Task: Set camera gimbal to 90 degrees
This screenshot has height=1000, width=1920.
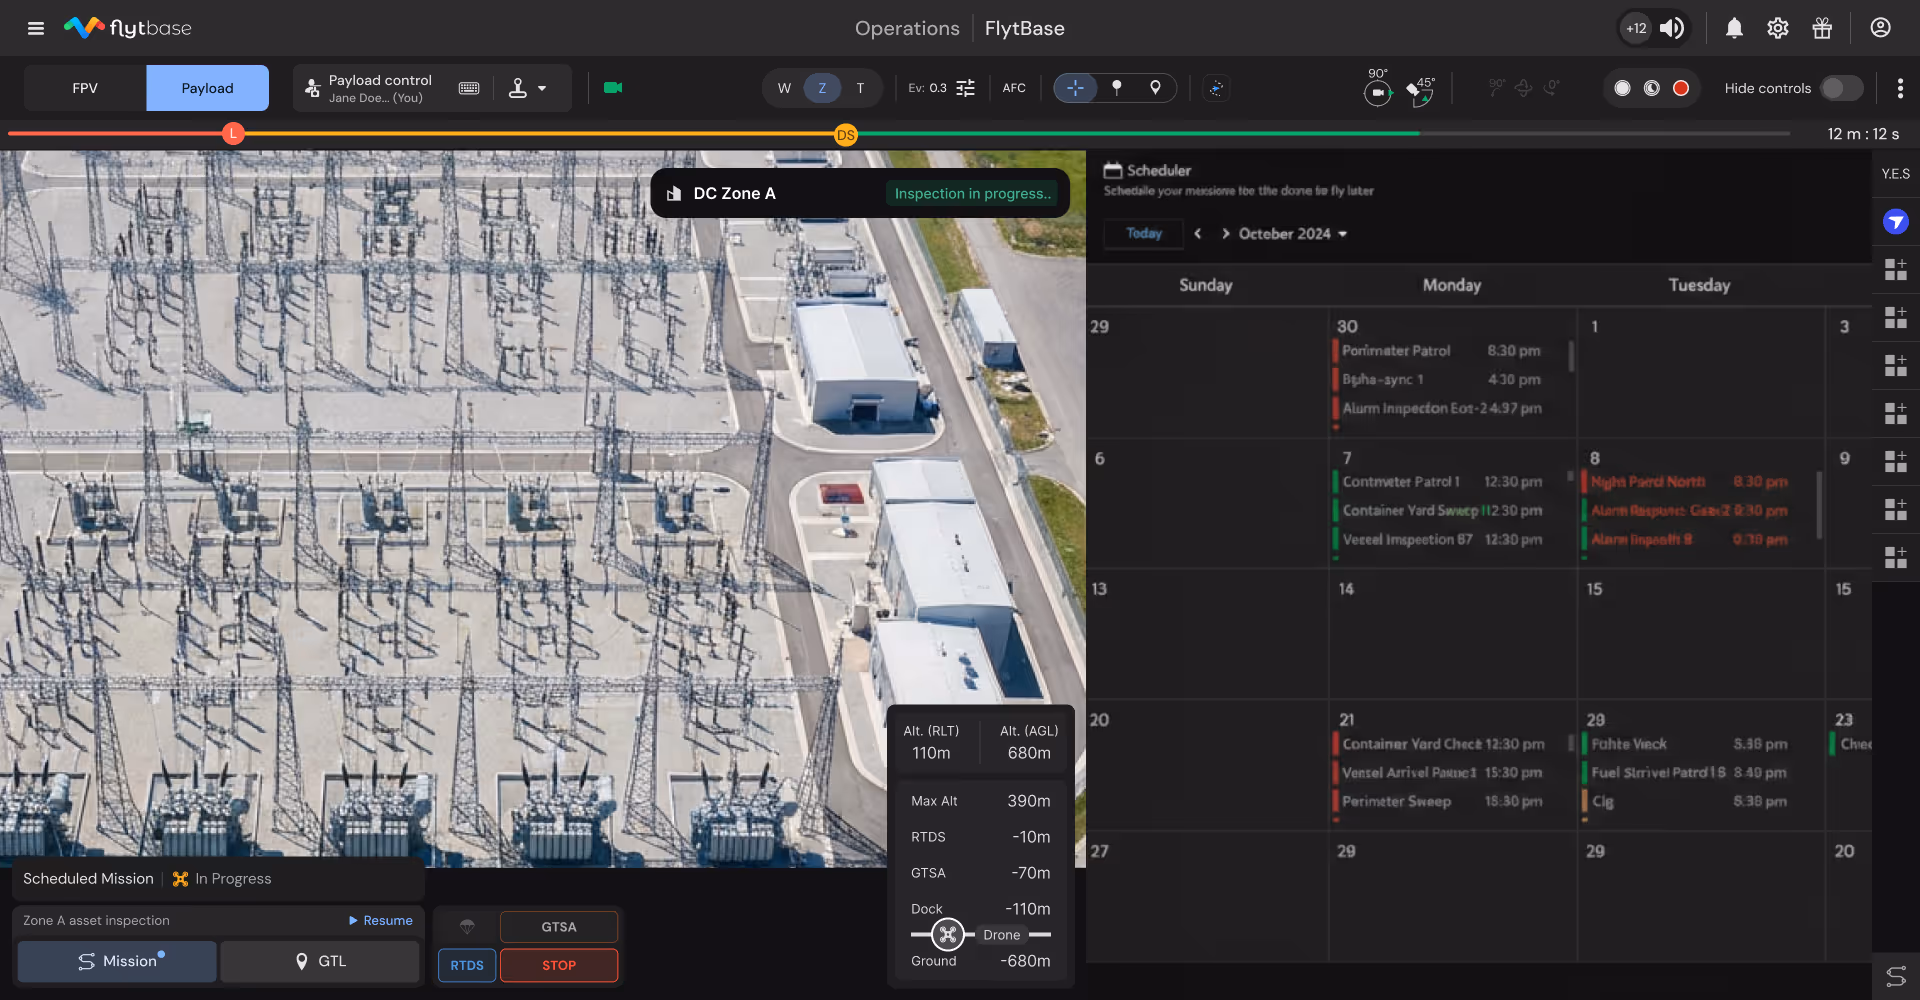Action: click(1378, 88)
